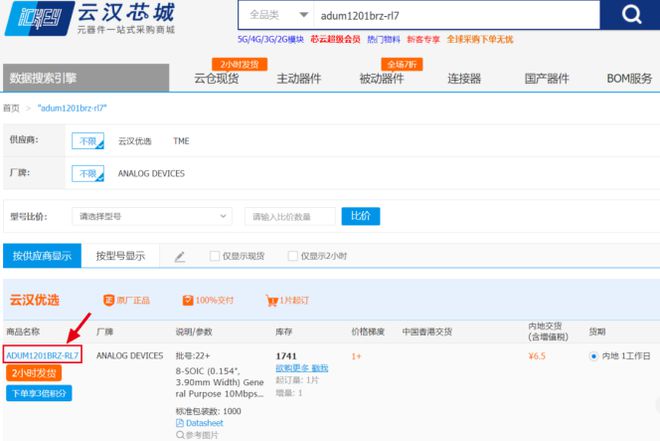Filter brand by ANALOG DEVICES
The height and width of the screenshot is (441, 660).
click(x=151, y=173)
